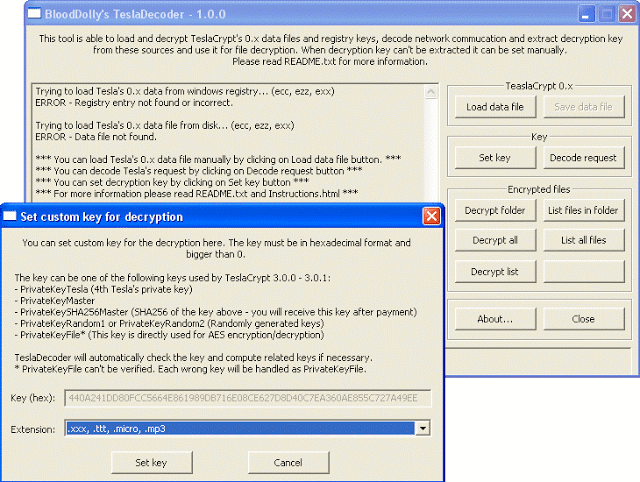The width and height of the screenshot is (640, 482).
Task: Click the 'PrivateKeyMaster' line in the dialog
Action: coord(55,301)
